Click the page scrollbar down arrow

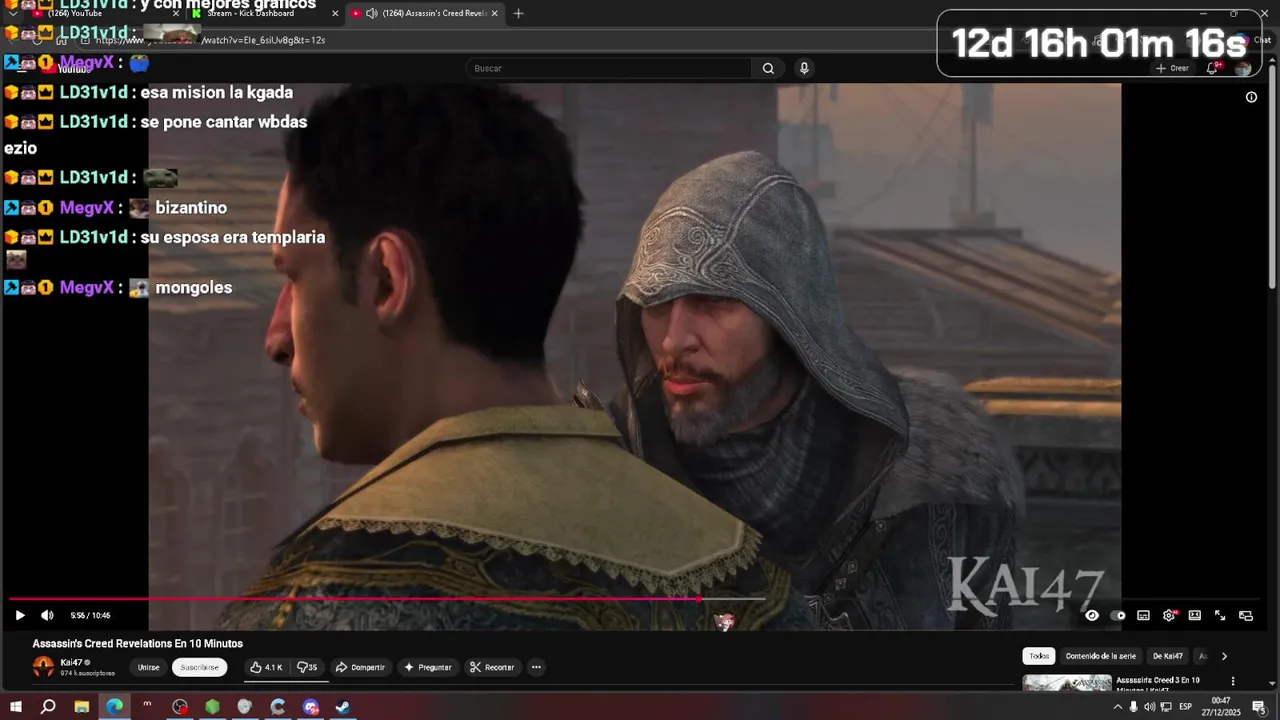click(1273, 684)
